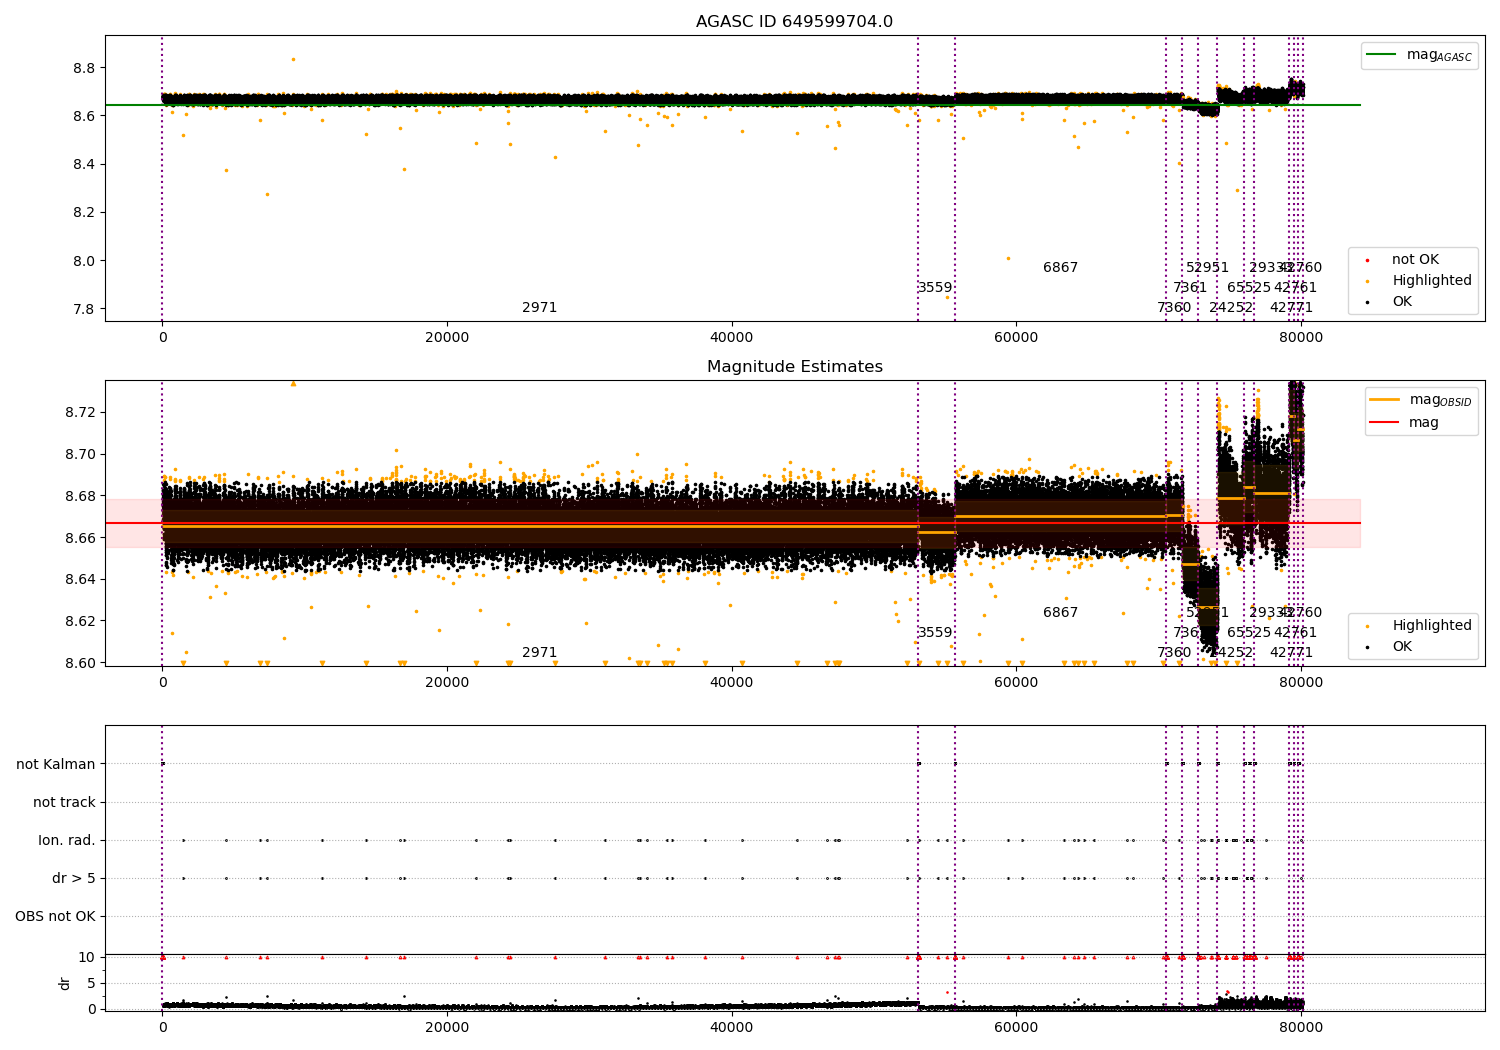Click the 'Magnitude Estimates' subplot title

(794, 367)
